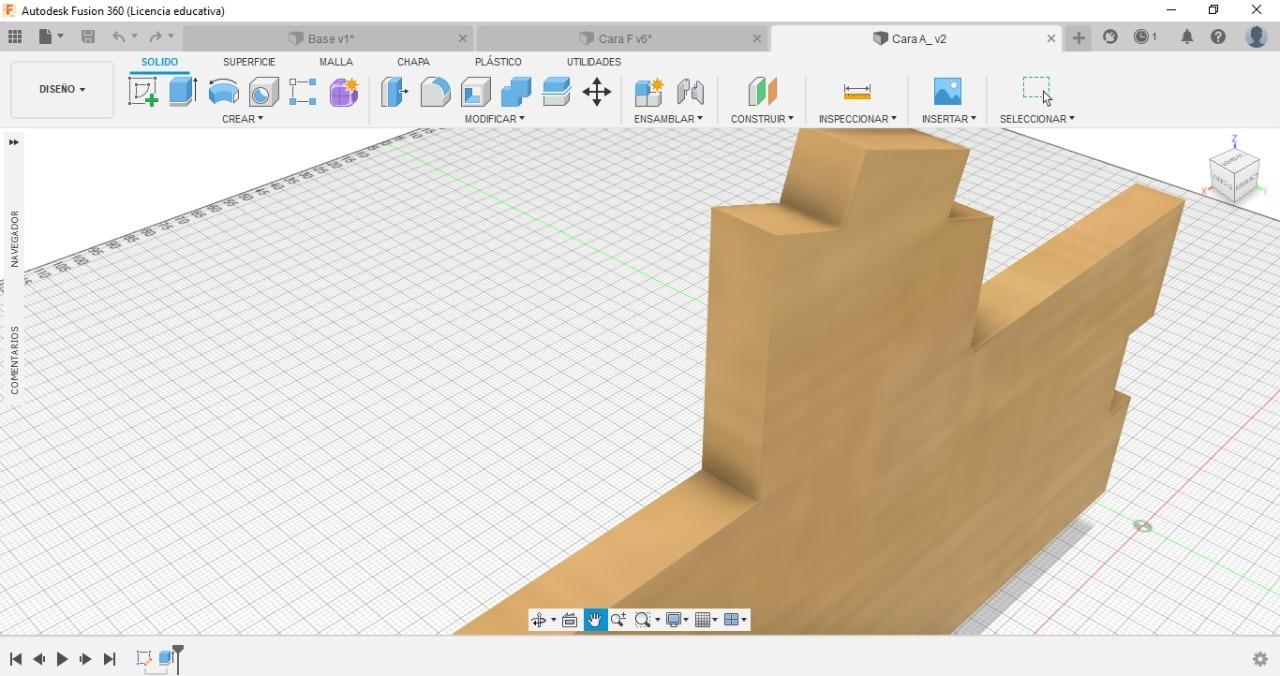
Task: Select the Joint tool
Action: pyautogui.click(x=690, y=92)
